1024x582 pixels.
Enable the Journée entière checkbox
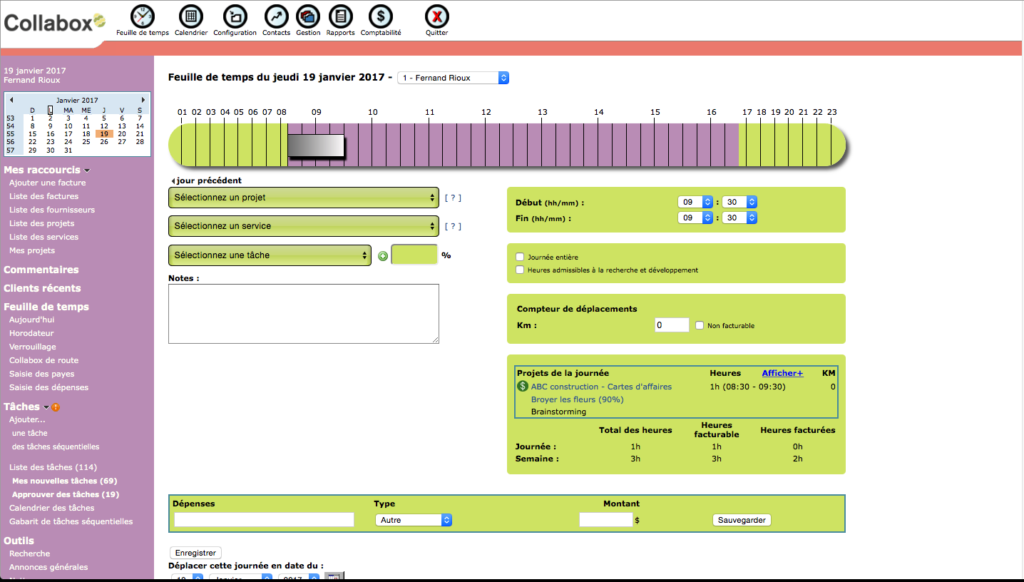(x=520, y=257)
